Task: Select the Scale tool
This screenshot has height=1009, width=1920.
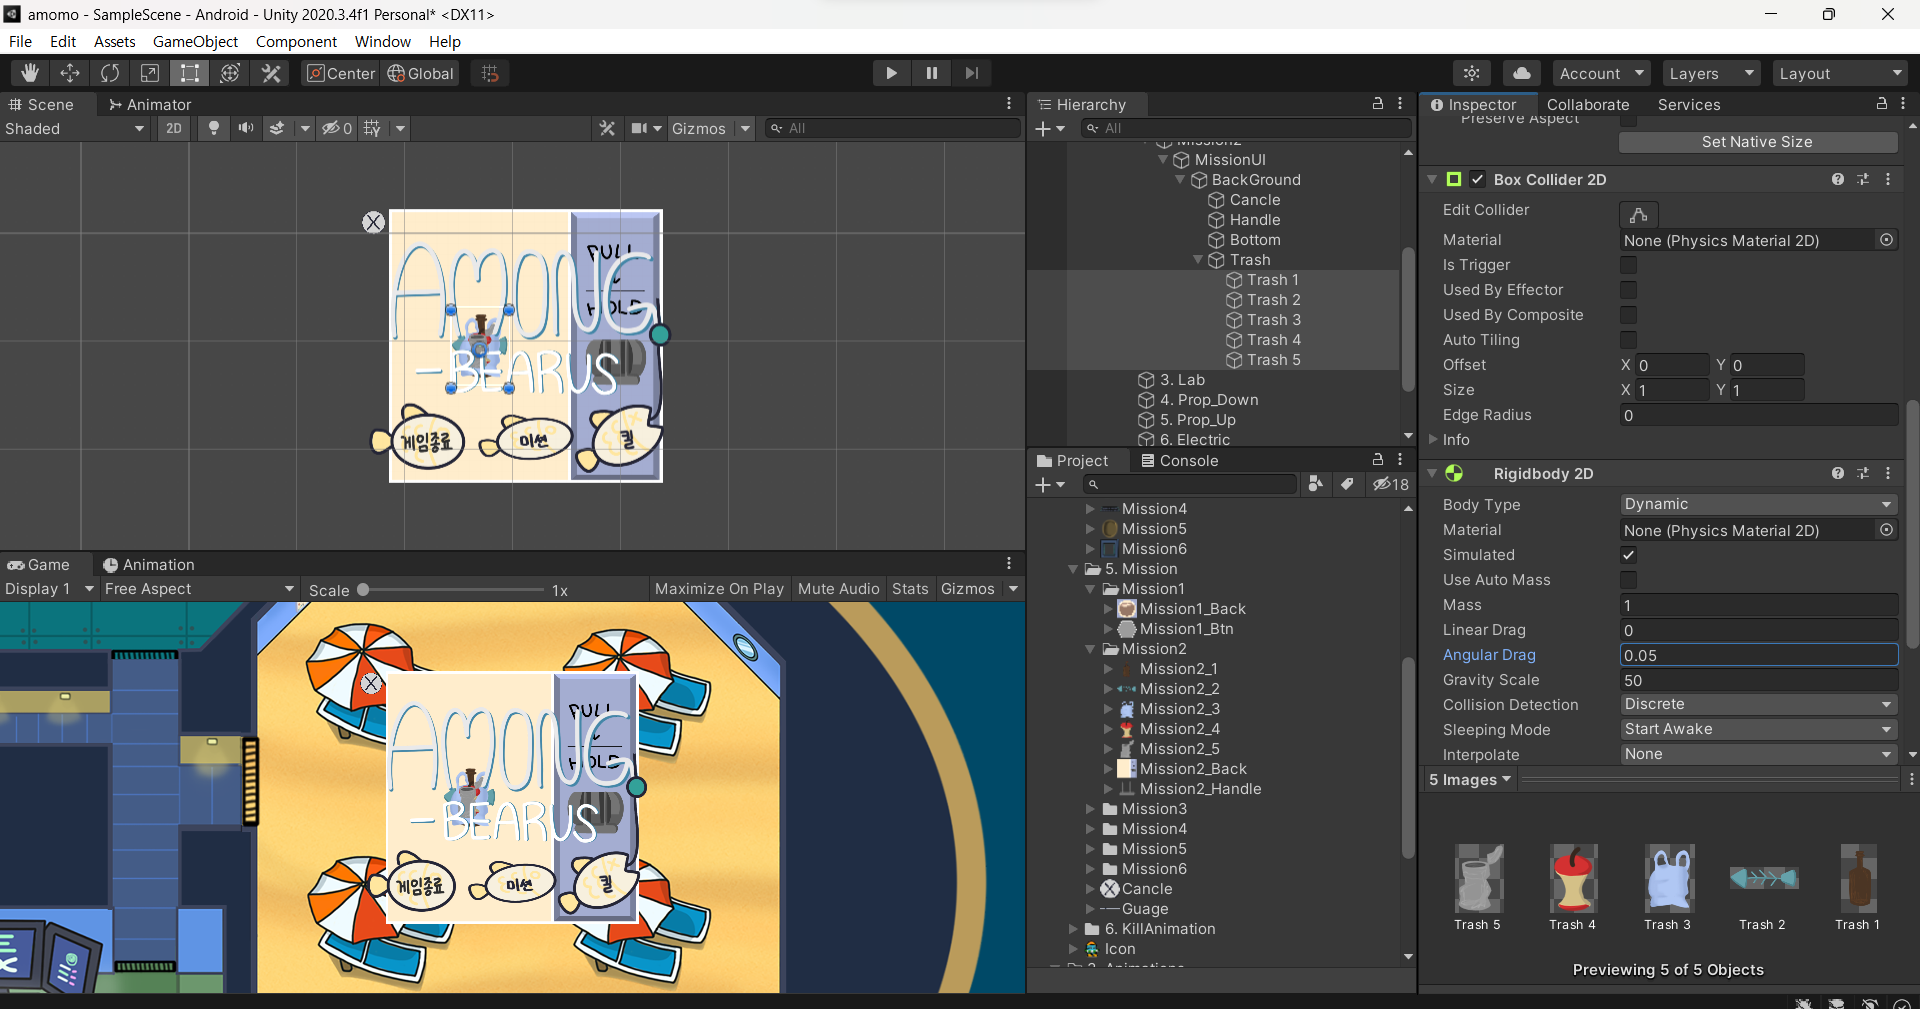Action: tap(150, 73)
